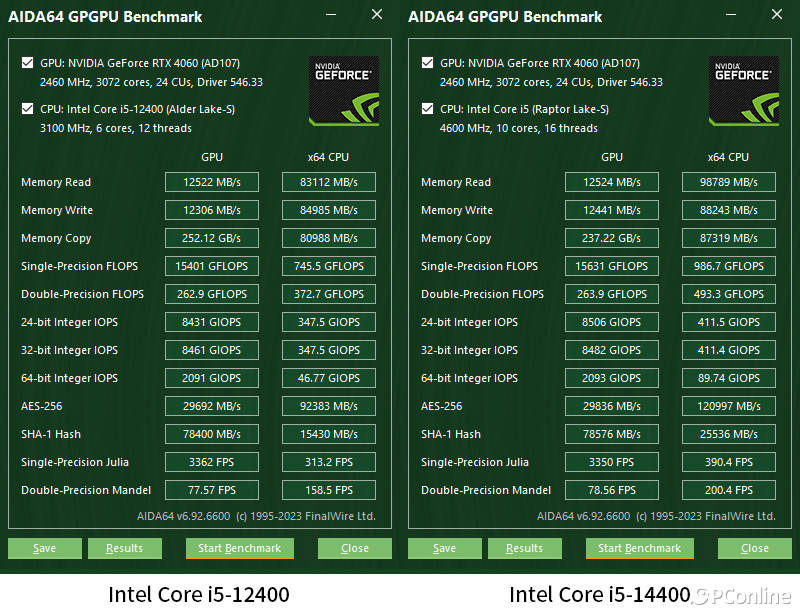Click 411.4 GIOPS 32-bit CPU result
Screen dimensions: 800x613
[x=729, y=350]
